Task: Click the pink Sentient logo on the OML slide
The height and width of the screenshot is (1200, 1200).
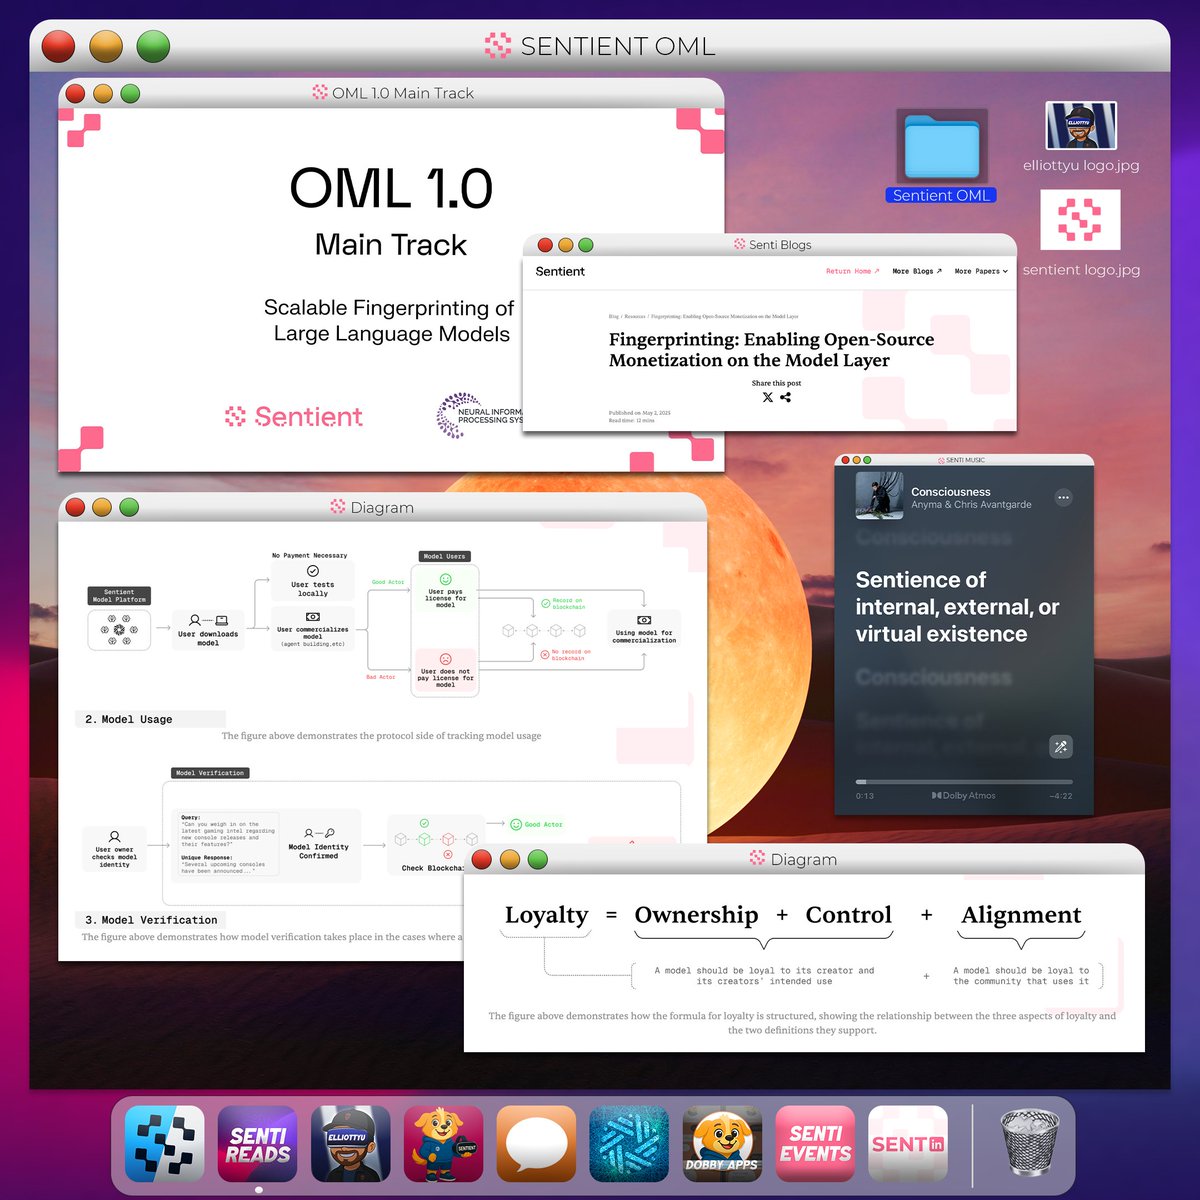Action: [294, 417]
